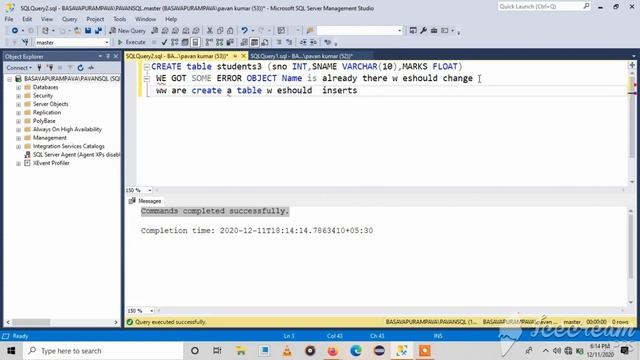Image resolution: width=640 pixels, height=360 pixels.
Task: Click the New Query toolbar button
Action: [127, 31]
